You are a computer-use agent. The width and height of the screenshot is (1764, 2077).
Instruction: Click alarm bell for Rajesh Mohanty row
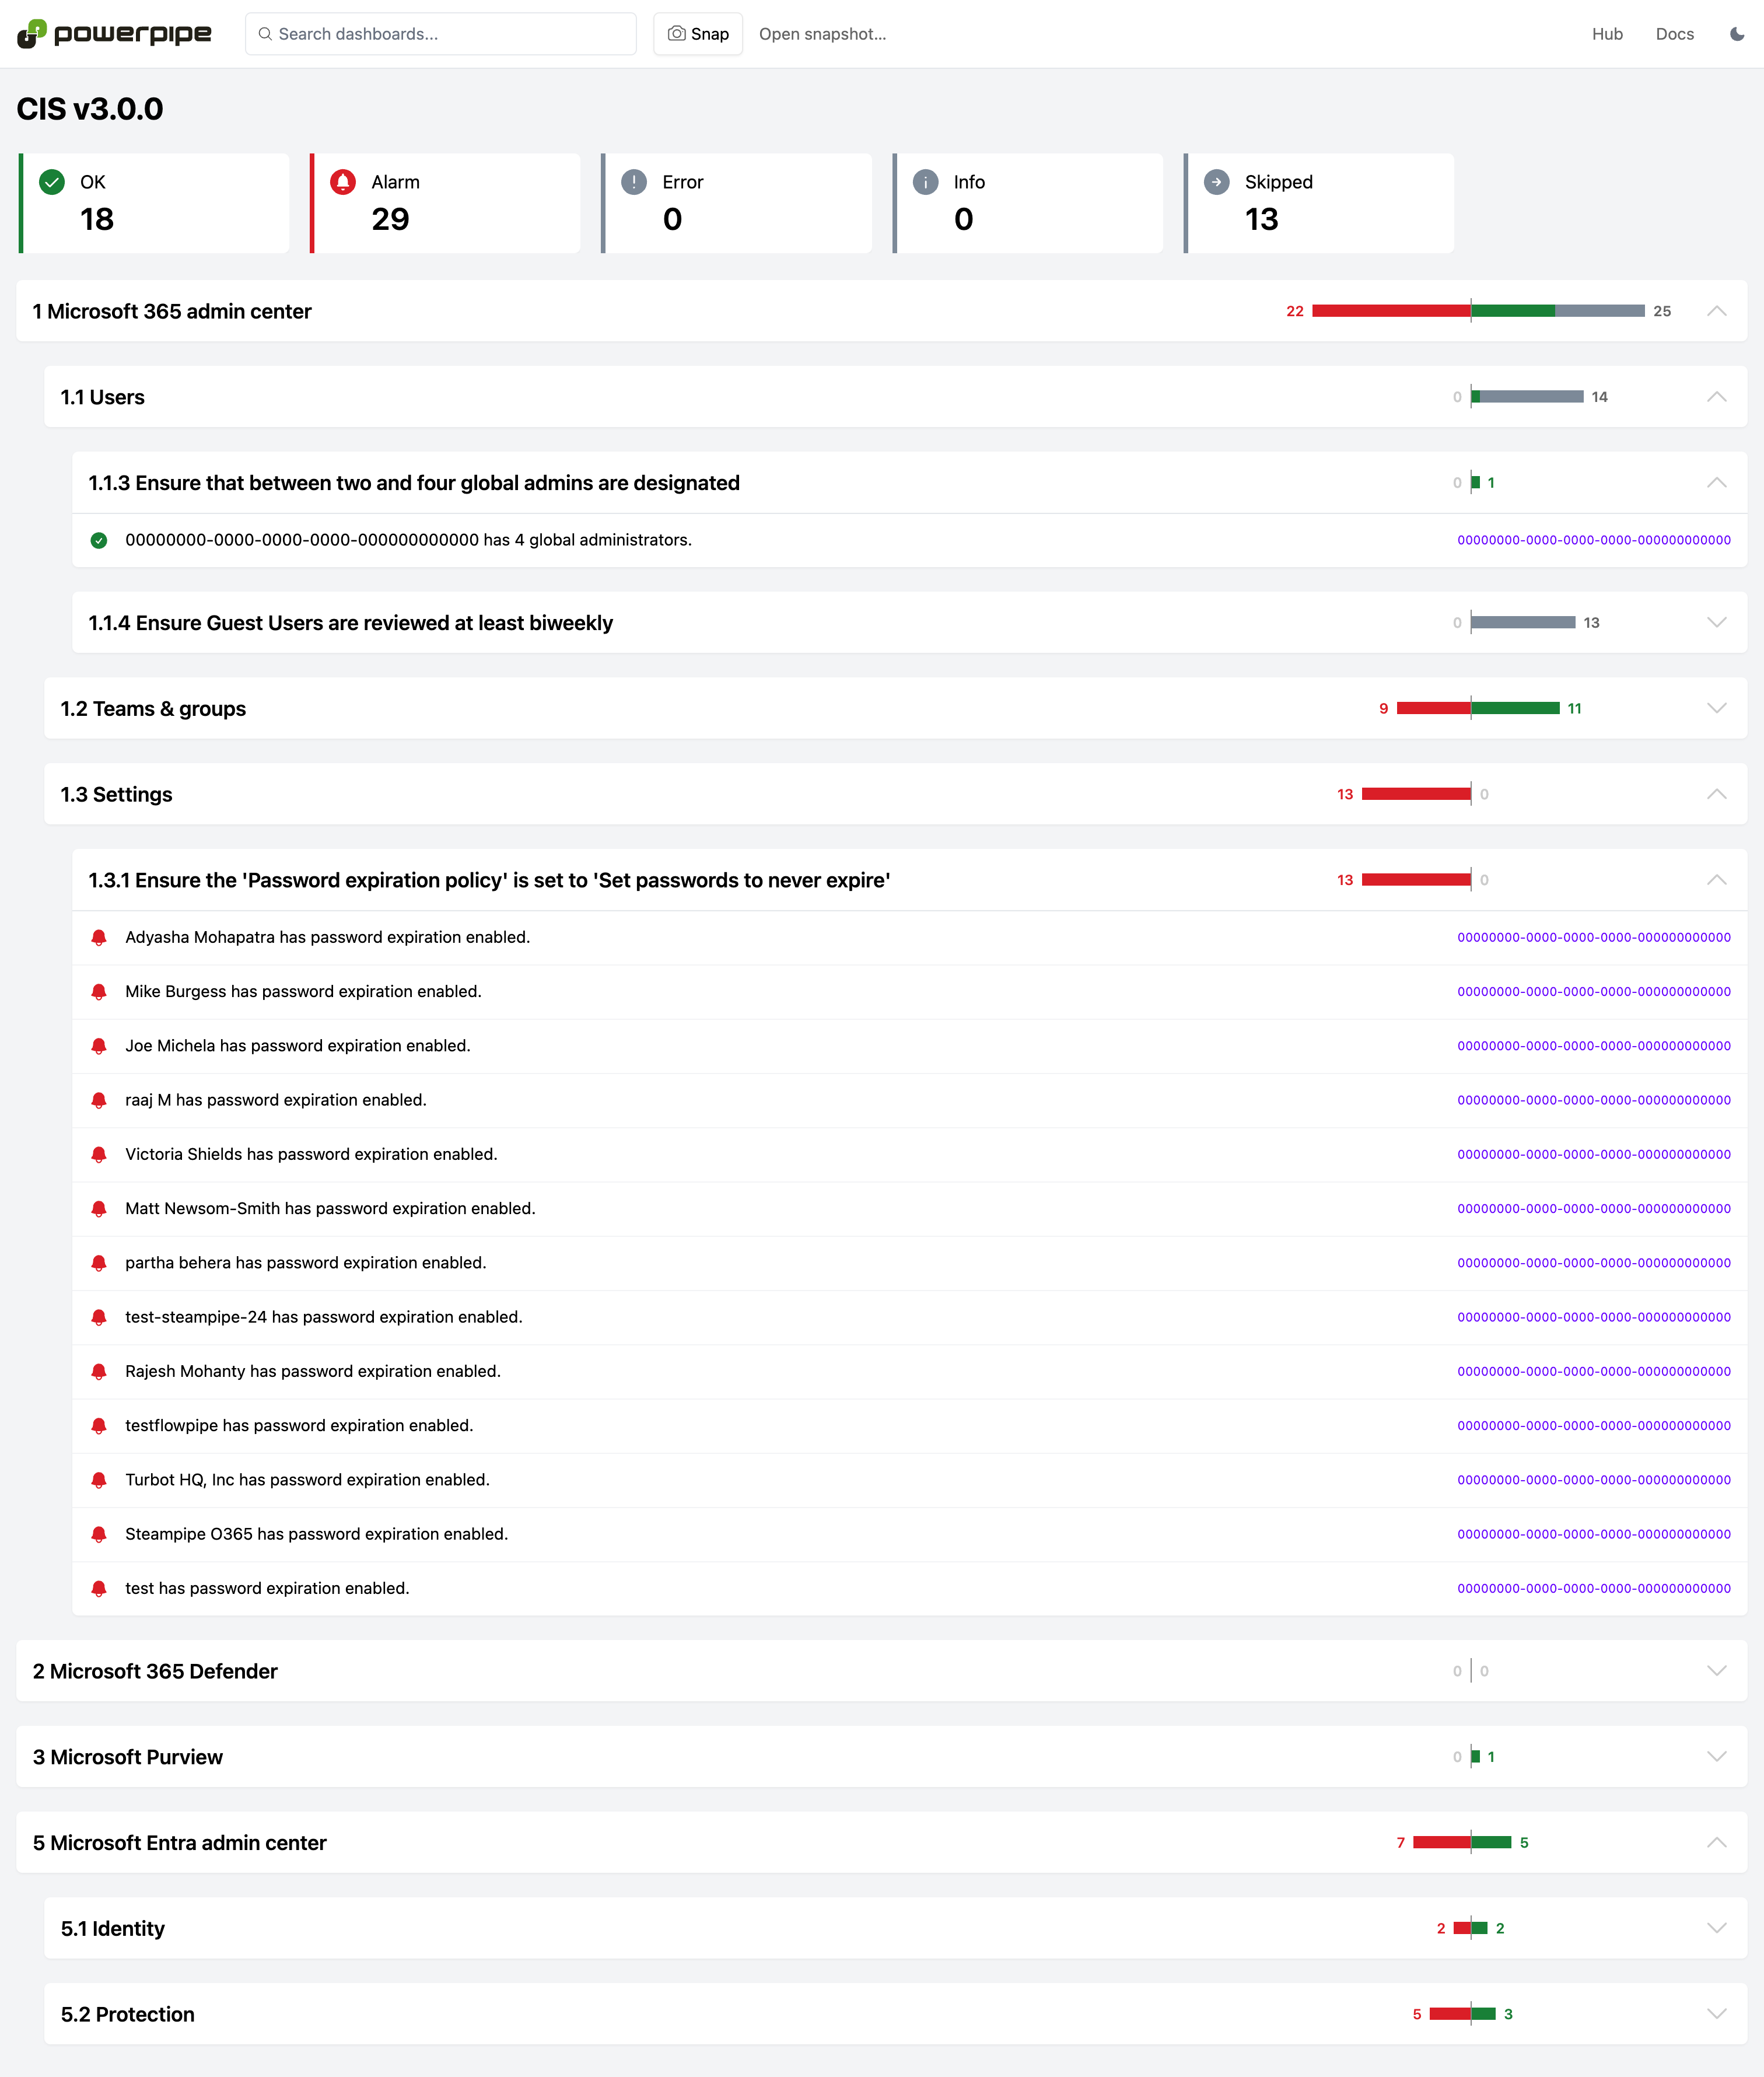pyautogui.click(x=99, y=1371)
